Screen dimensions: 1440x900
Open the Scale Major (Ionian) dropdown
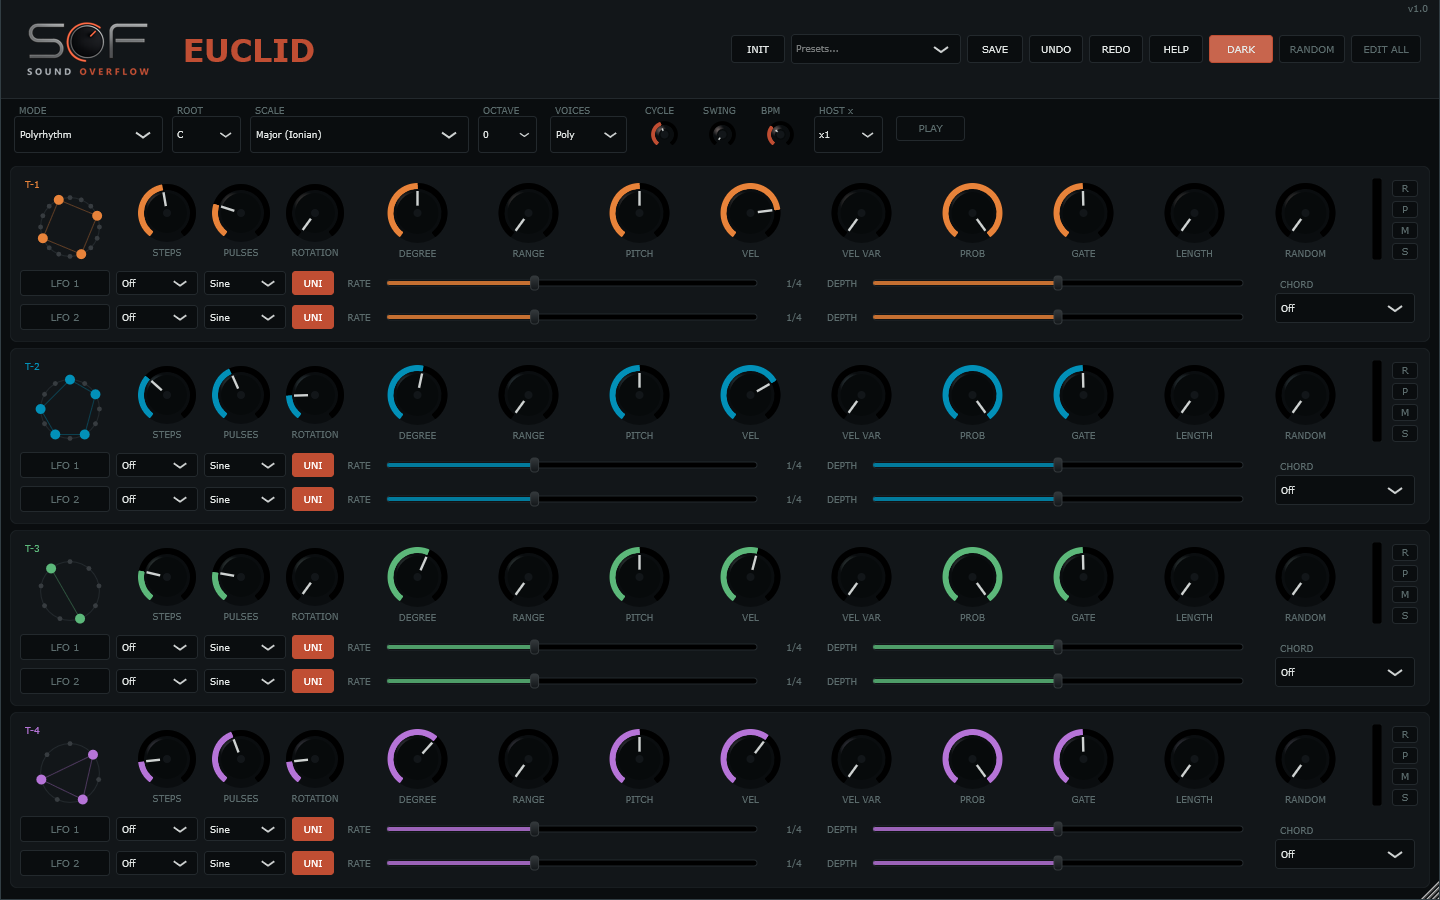(359, 135)
